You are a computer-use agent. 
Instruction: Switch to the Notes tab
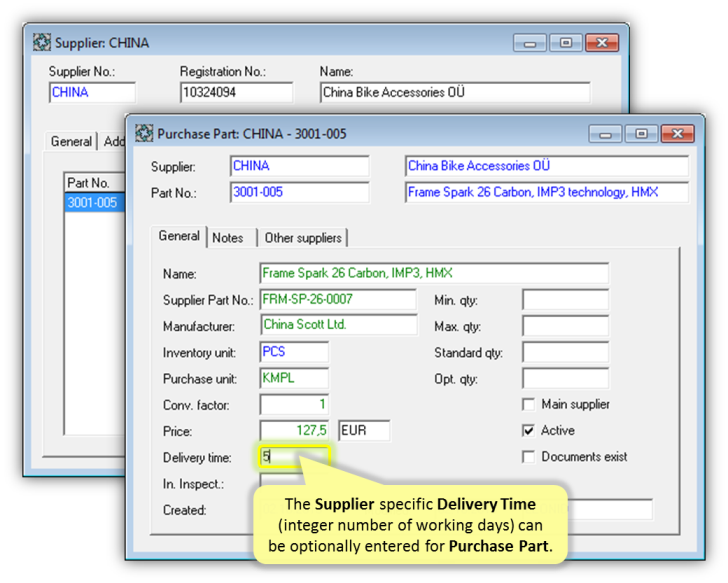227,237
